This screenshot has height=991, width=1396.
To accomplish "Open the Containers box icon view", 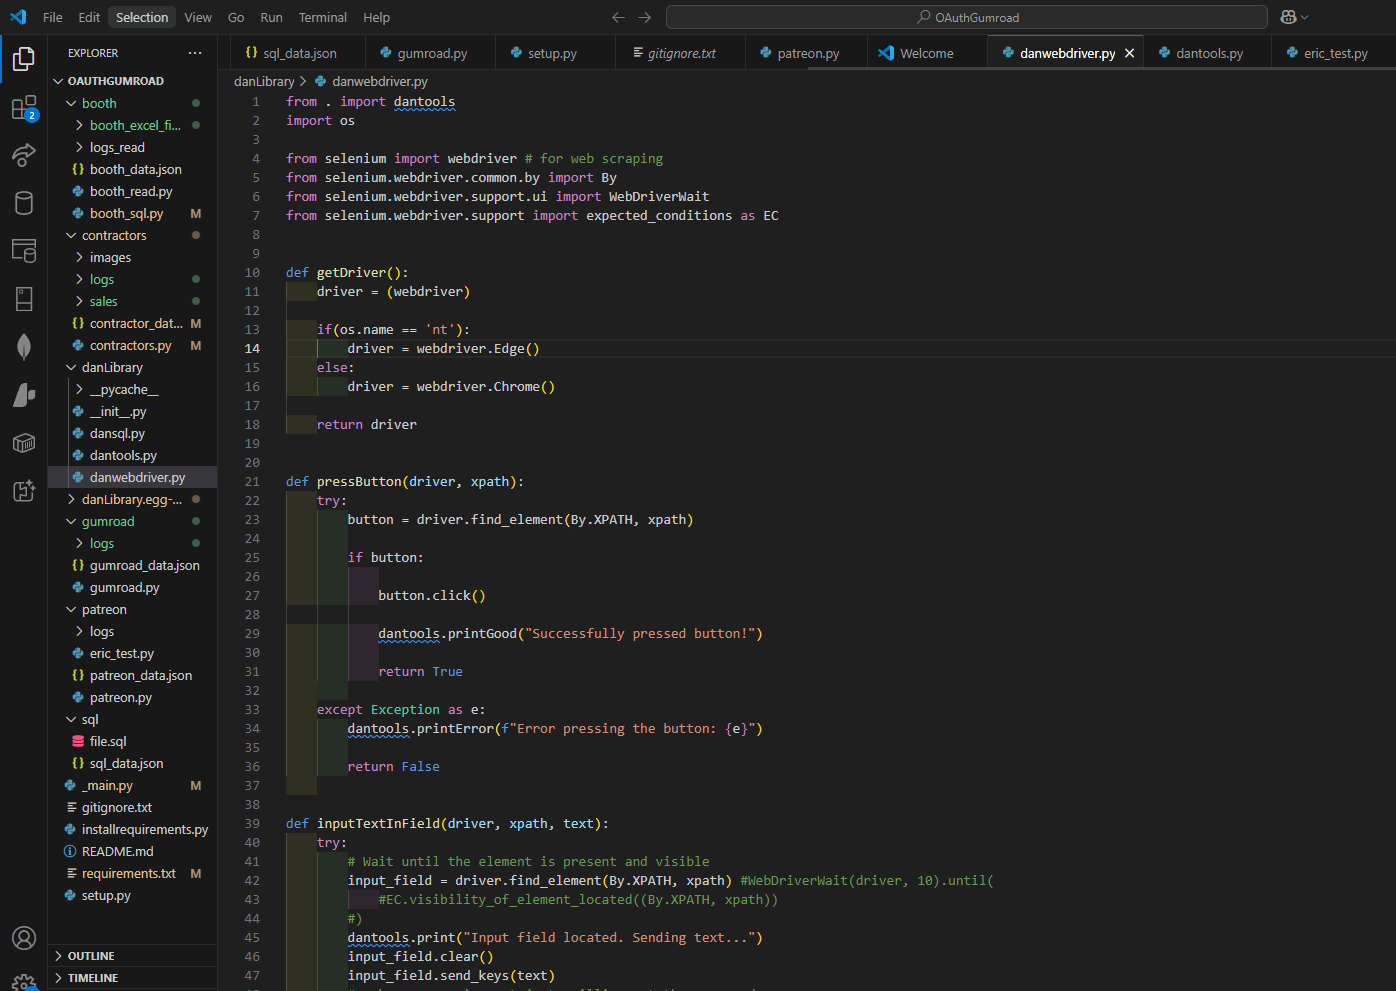I will [24, 442].
